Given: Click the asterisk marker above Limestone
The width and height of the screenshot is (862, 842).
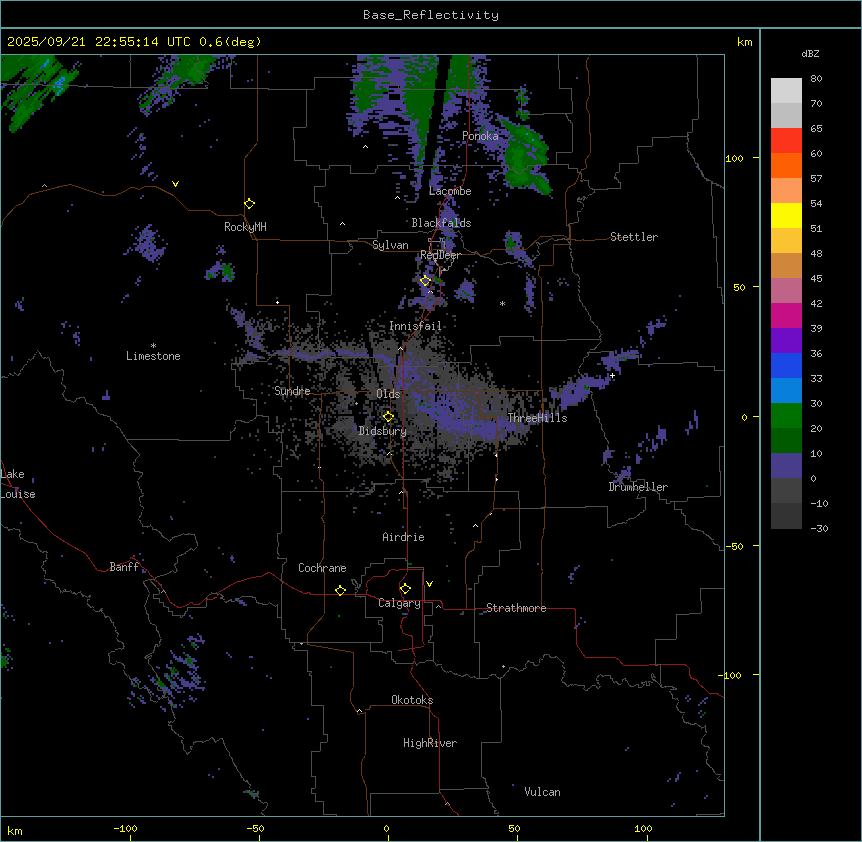Looking at the screenshot, I should 153,345.
